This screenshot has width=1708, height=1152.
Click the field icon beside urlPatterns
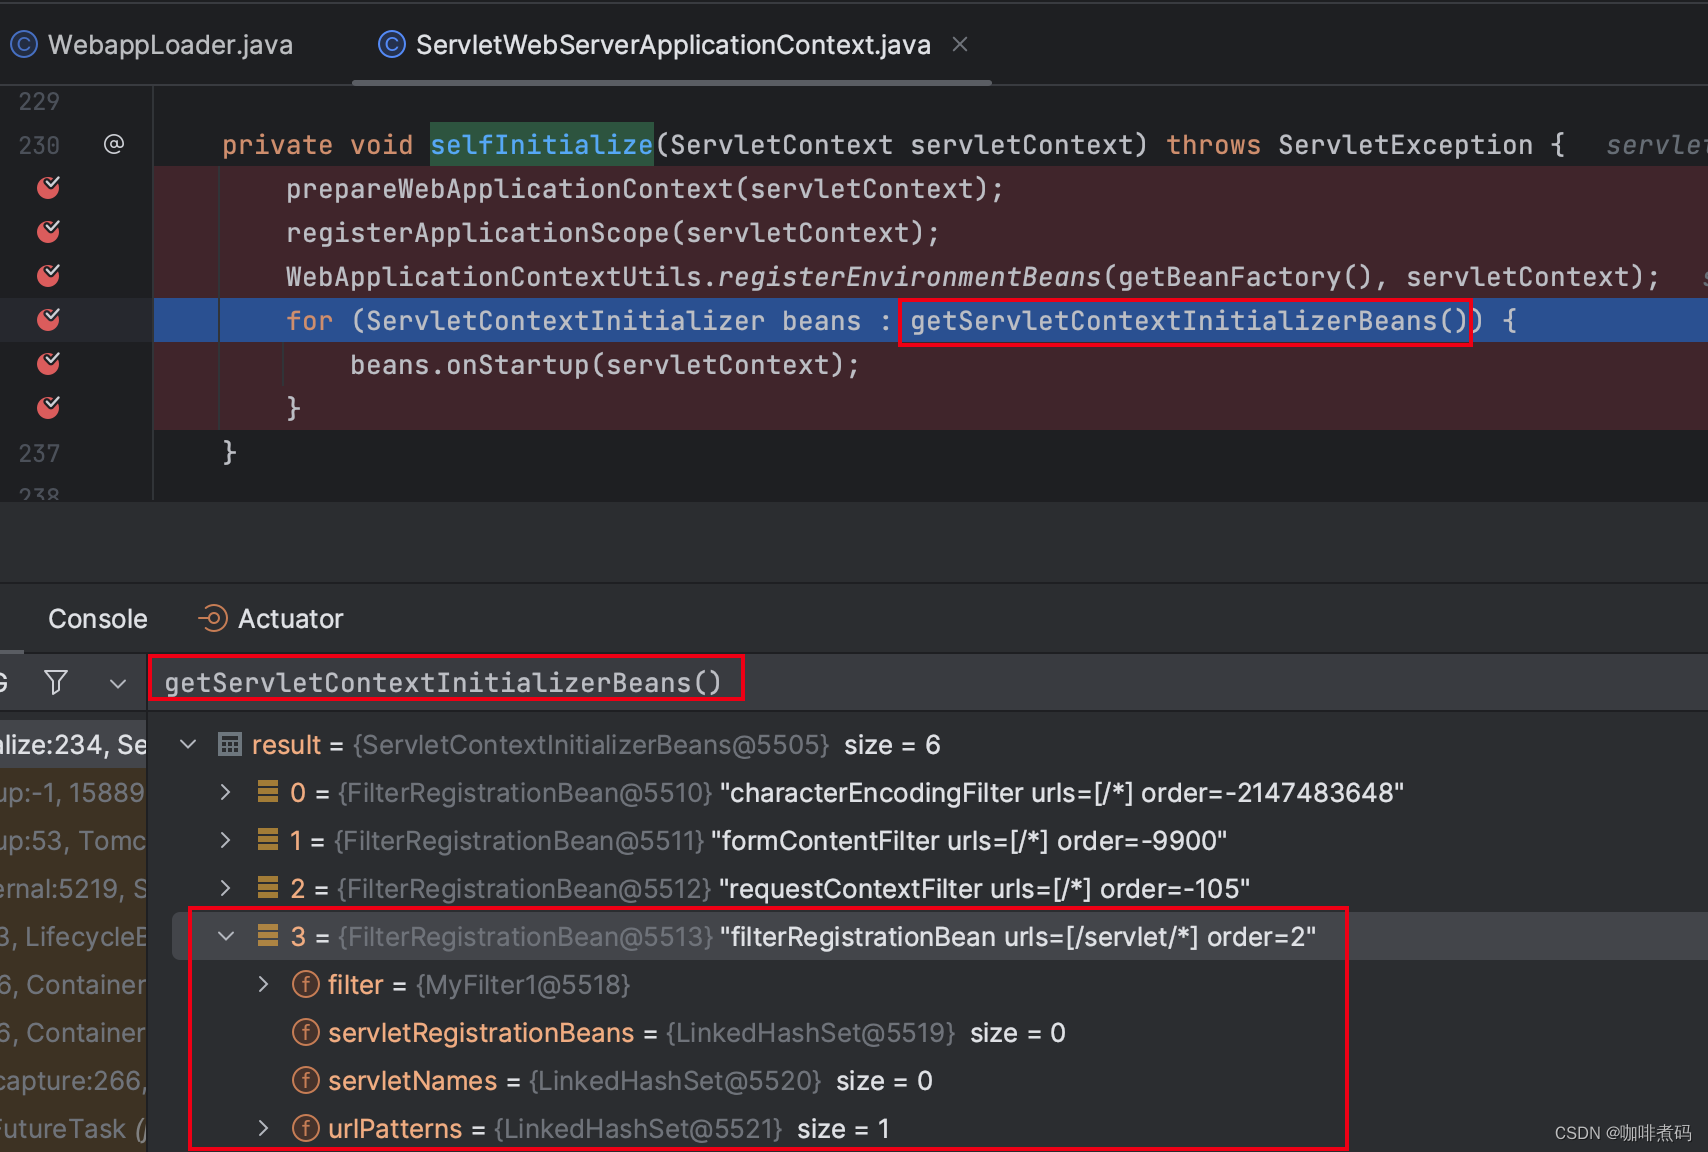305,1128
